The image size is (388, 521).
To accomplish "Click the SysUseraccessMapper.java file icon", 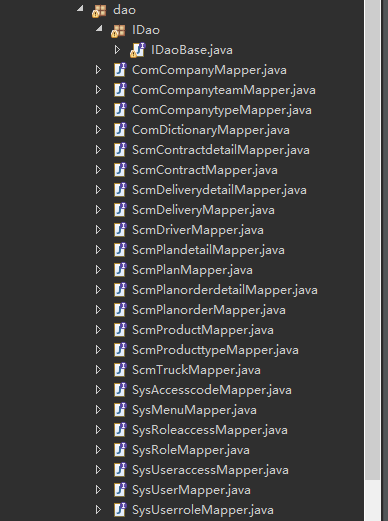I will pyautogui.click(x=120, y=470).
